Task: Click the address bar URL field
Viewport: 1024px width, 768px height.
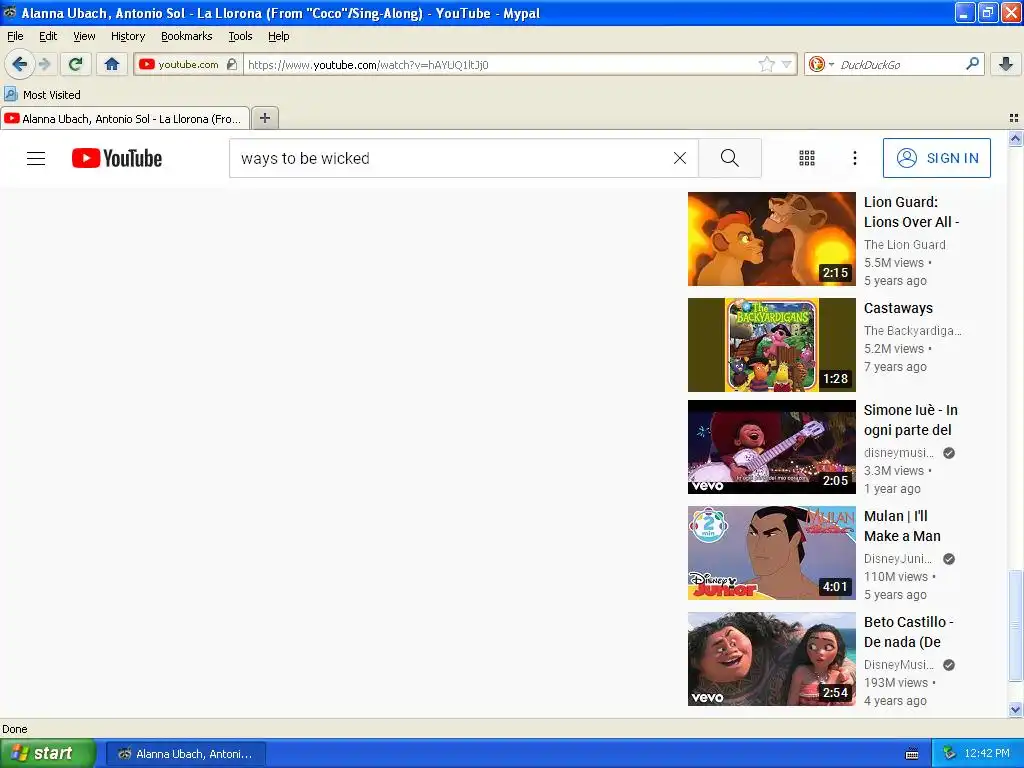Action: [x=500, y=64]
